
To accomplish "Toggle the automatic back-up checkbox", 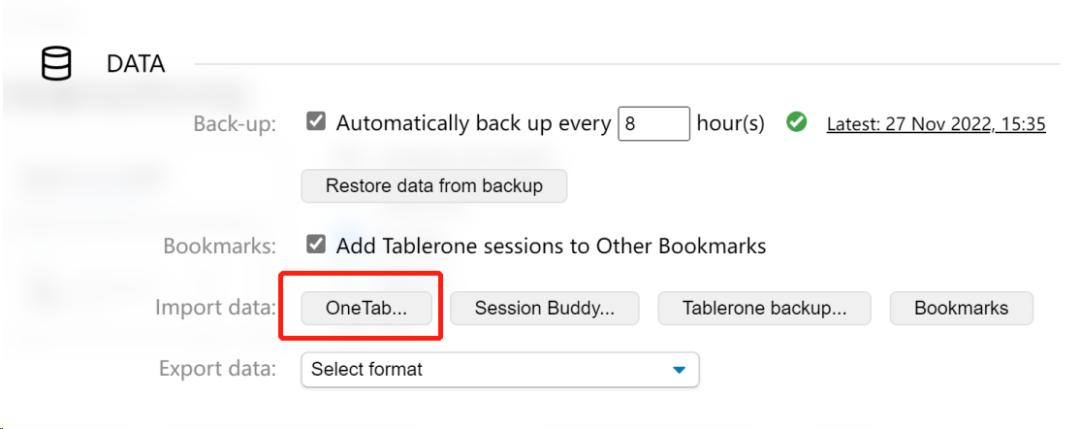I will click(x=316, y=122).
